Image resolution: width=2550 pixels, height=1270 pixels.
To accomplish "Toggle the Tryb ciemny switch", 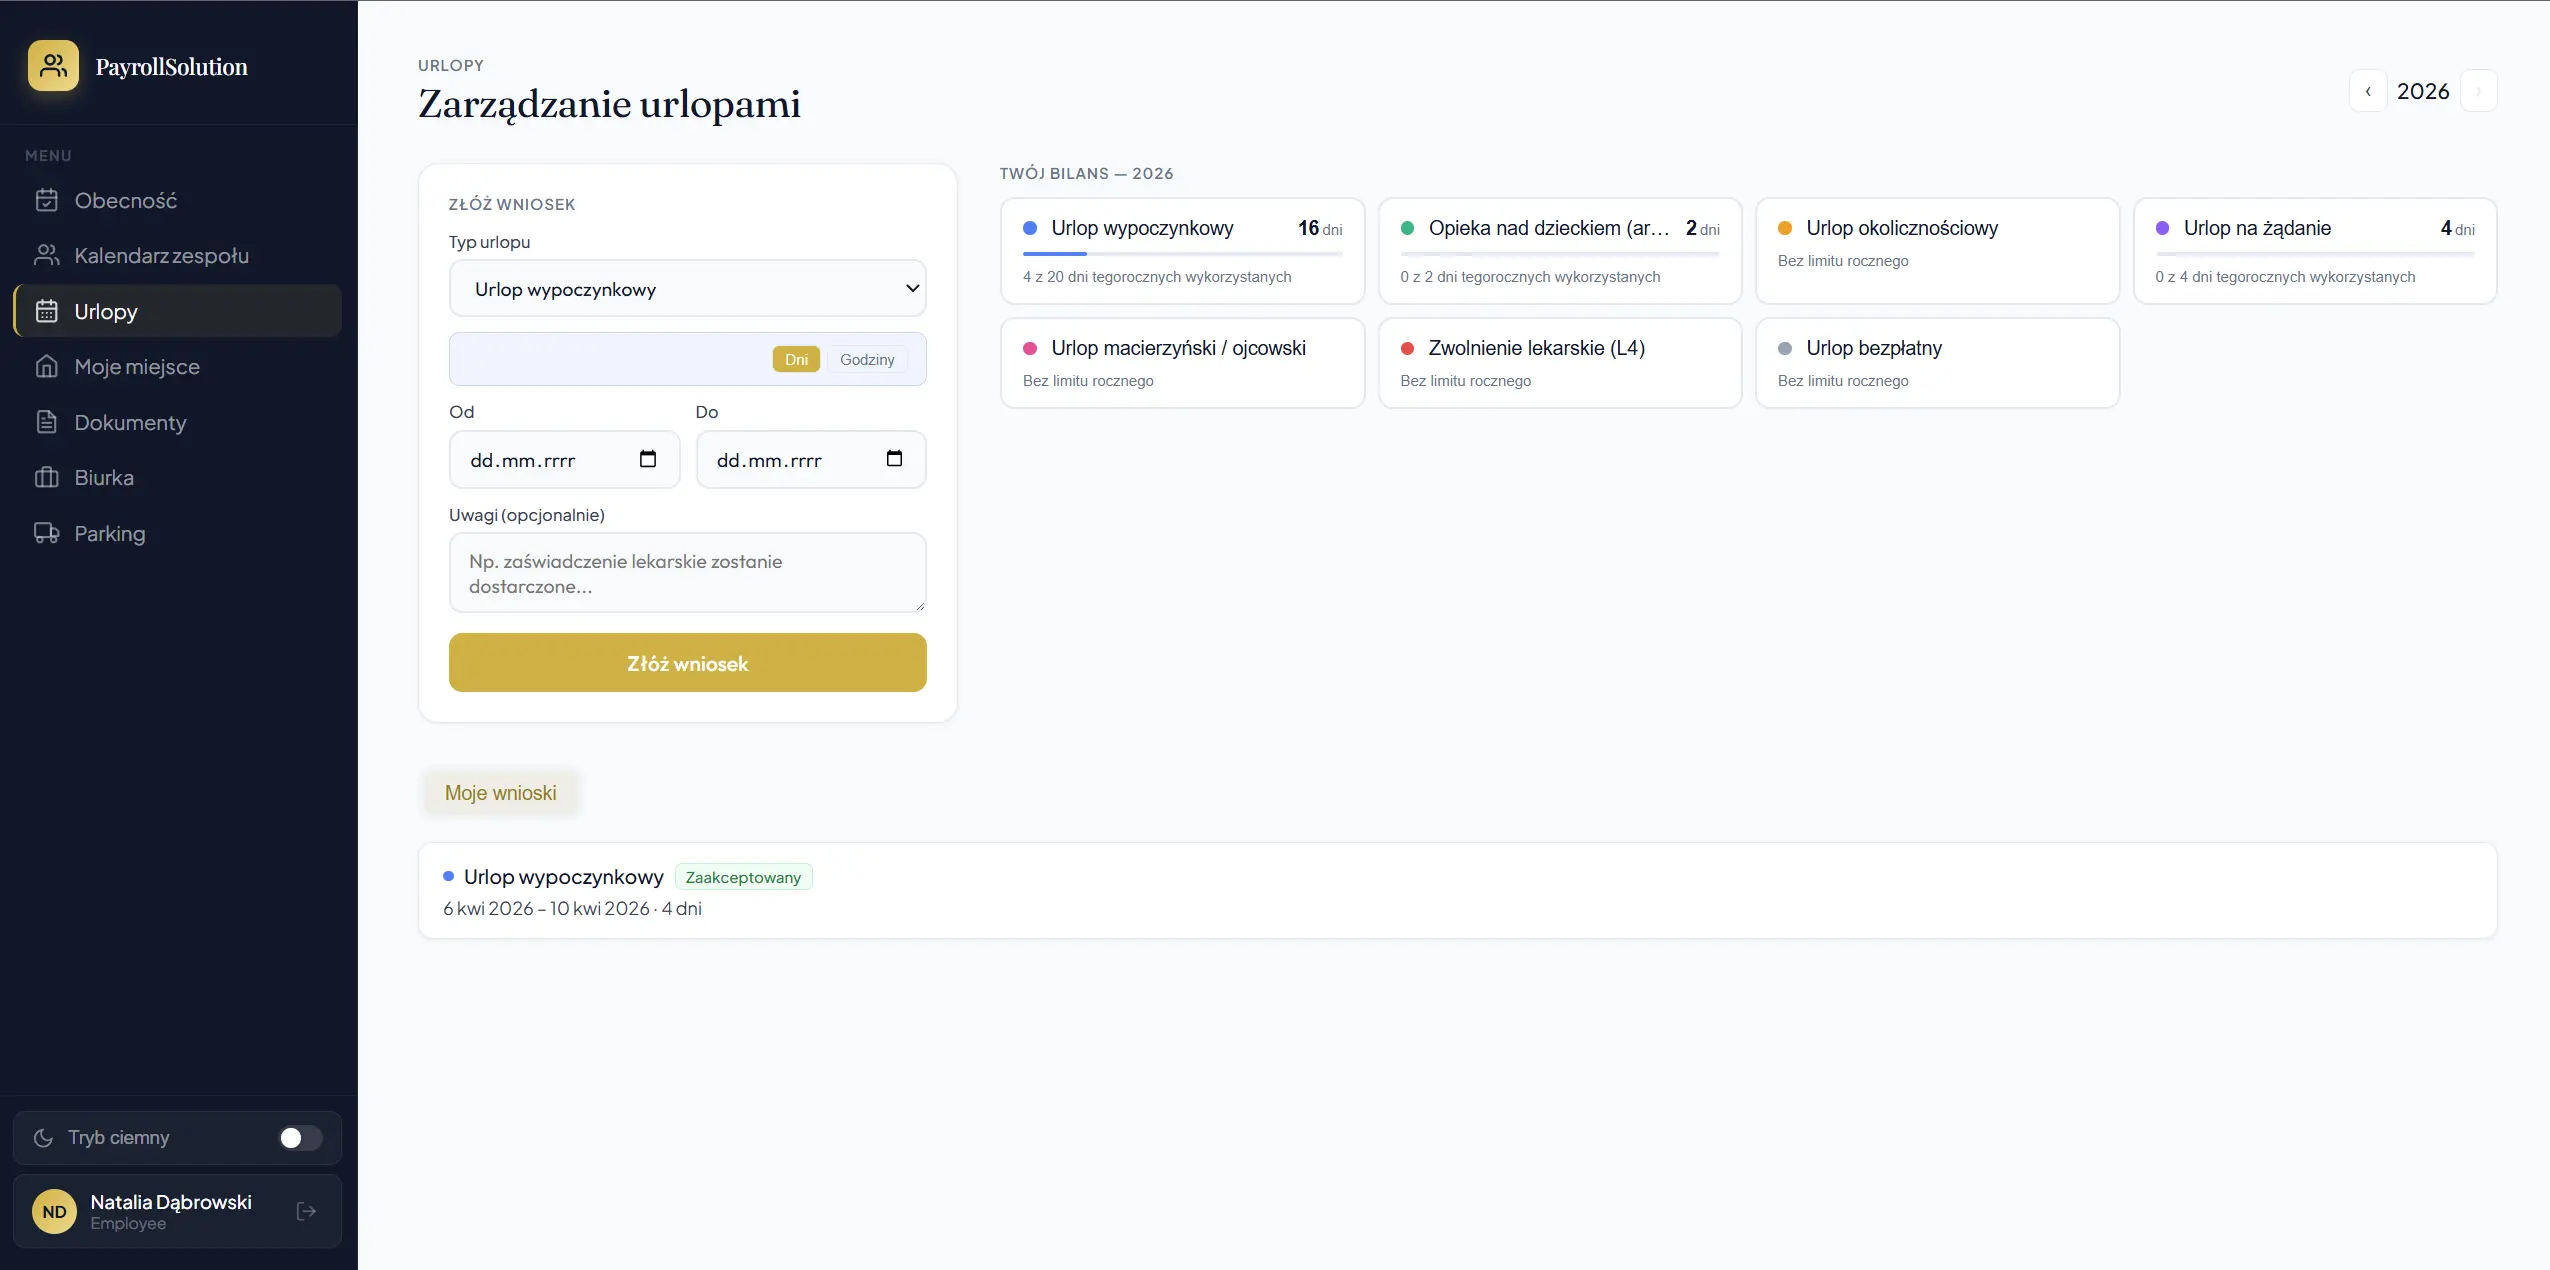I will (300, 1138).
